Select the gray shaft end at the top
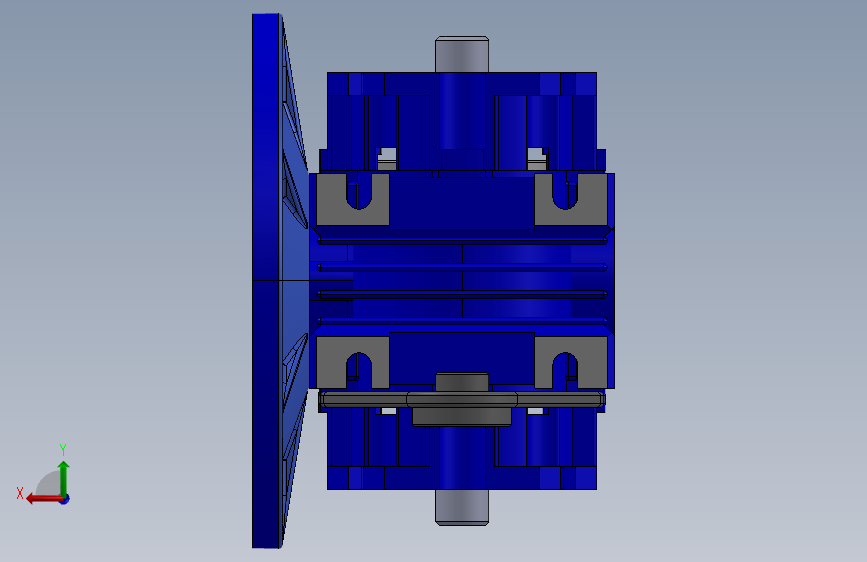 462,54
